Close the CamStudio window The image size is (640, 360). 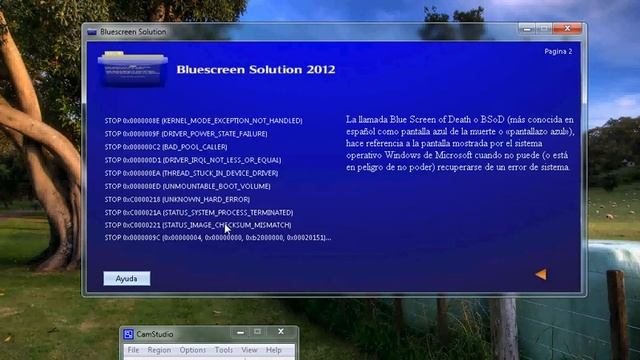[281, 331]
